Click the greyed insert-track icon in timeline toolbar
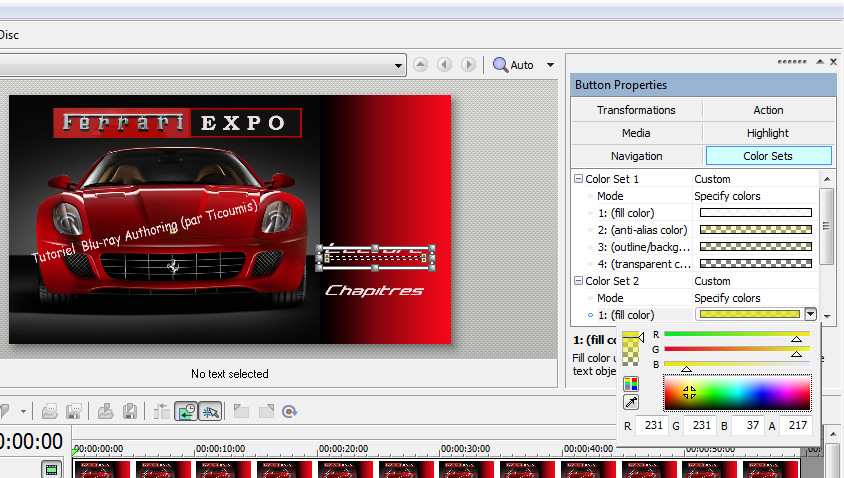Image resolution: width=844 pixels, height=478 pixels. (x=161, y=412)
